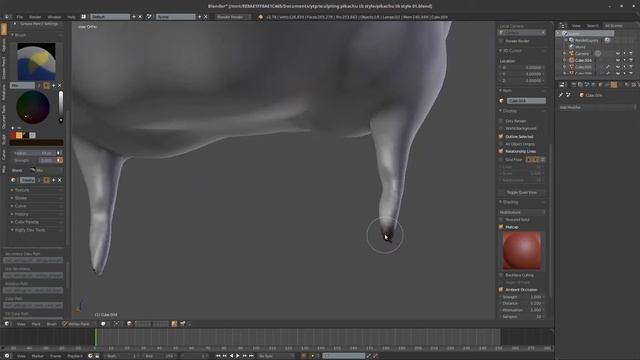Expand the Color Palette panel
The width and height of the screenshot is (640, 360).
coord(26,222)
